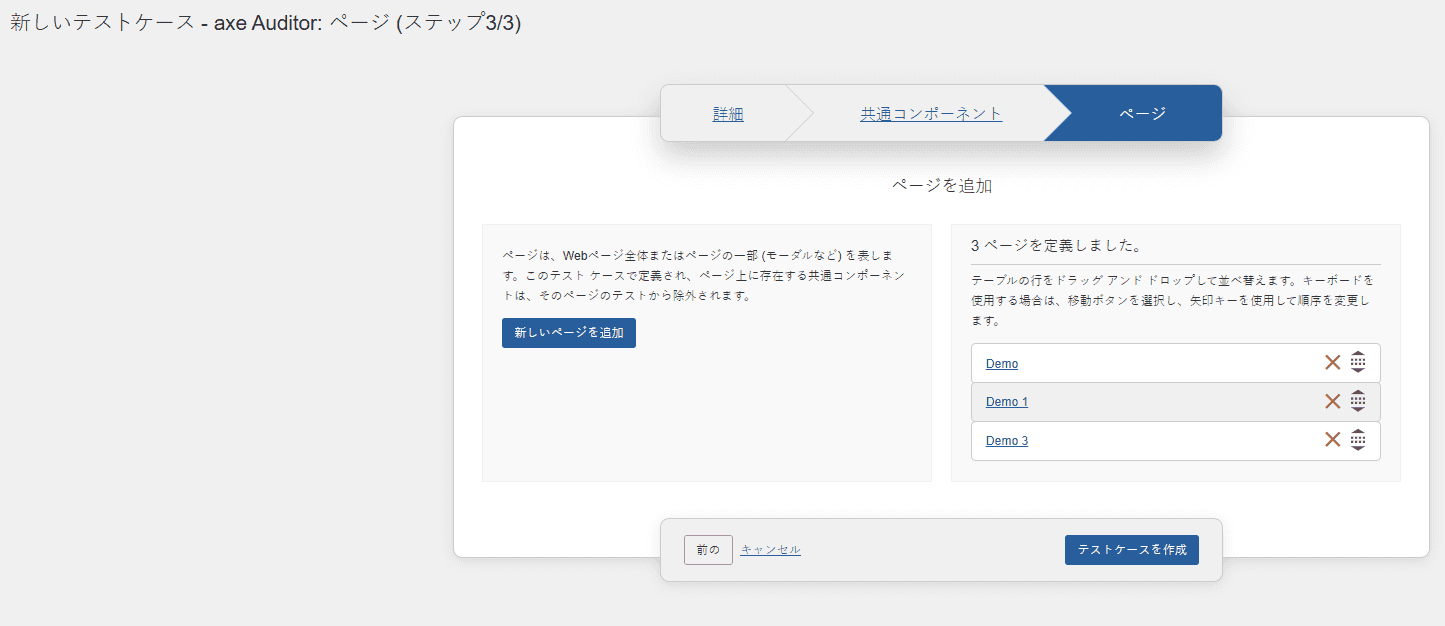This screenshot has width=1445, height=626.
Task: Open the Demo page link
Action: pos(1002,364)
